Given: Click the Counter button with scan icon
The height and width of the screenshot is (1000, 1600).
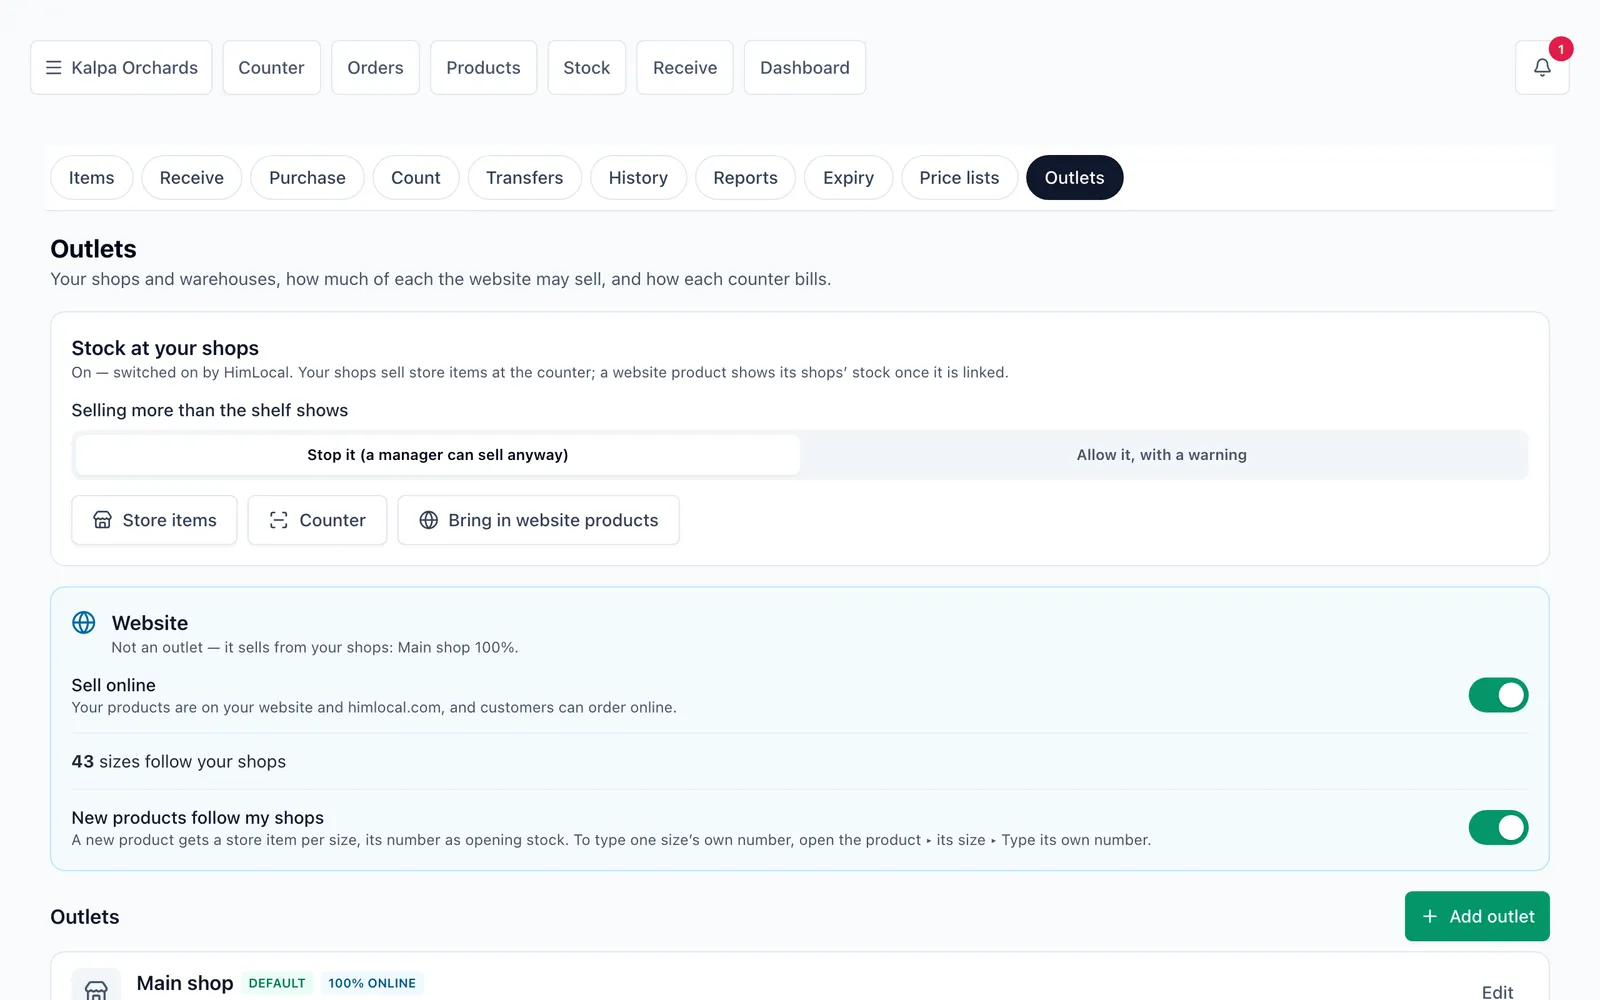Looking at the screenshot, I should 317,520.
